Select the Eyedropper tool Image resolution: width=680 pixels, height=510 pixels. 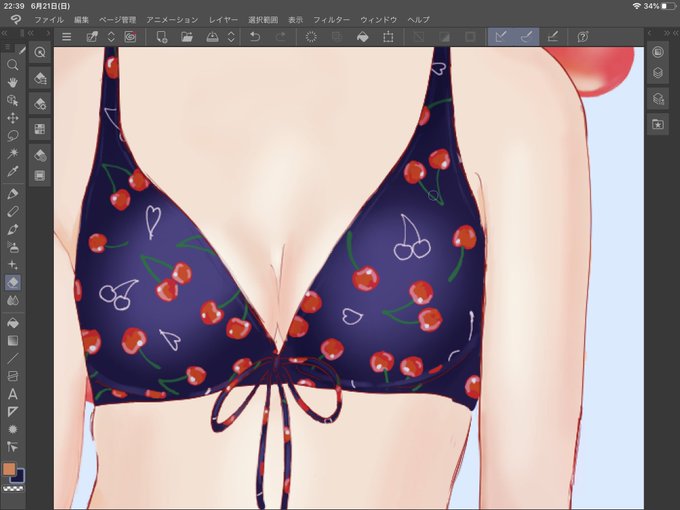pos(13,171)
